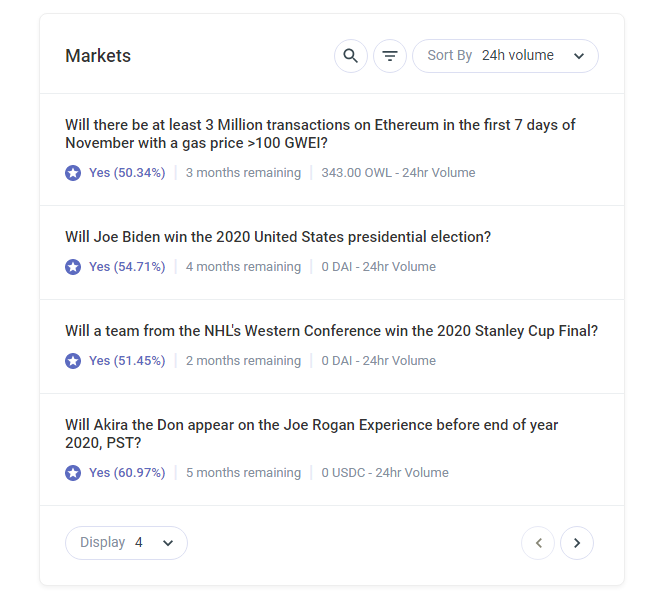The height and width of the screenshot is (612, 661).
Task: Open the Akira the Don Joe Rogan market
Action: [x=311, y=434]
